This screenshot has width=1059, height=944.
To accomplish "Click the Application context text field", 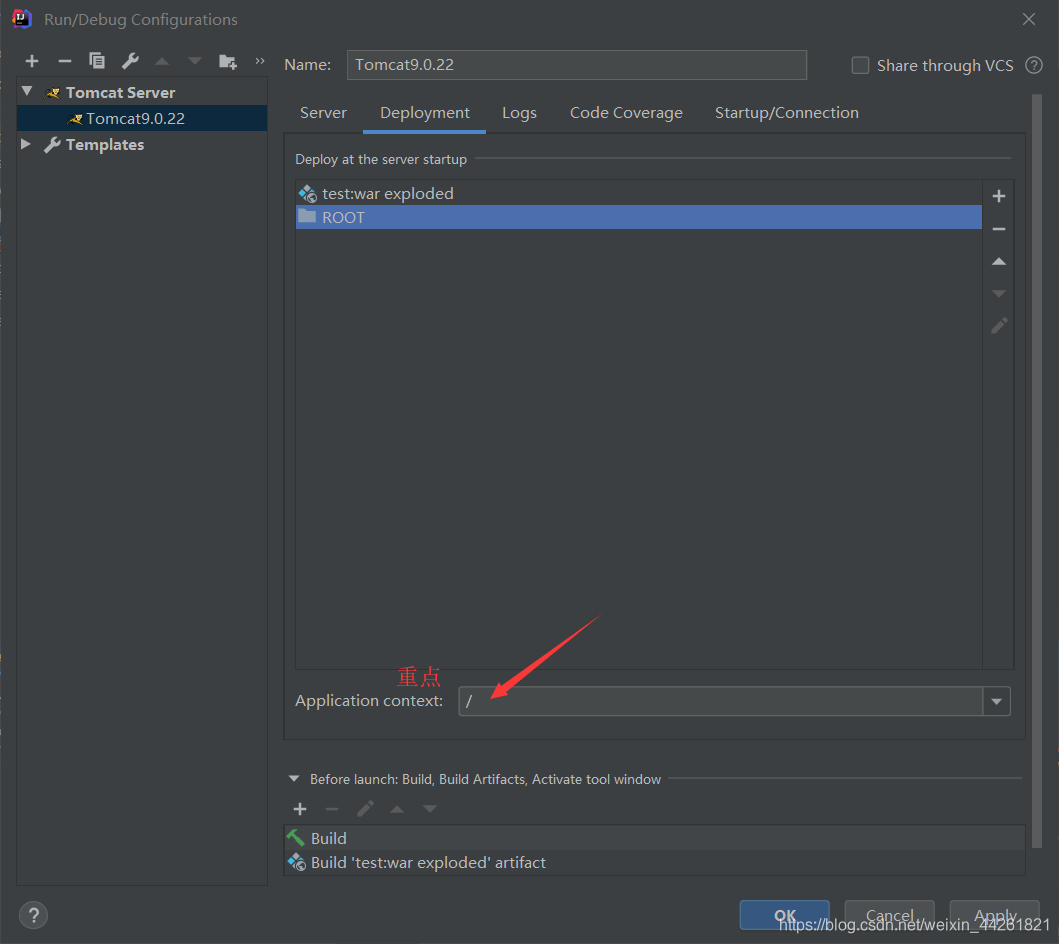I will 721,702.
